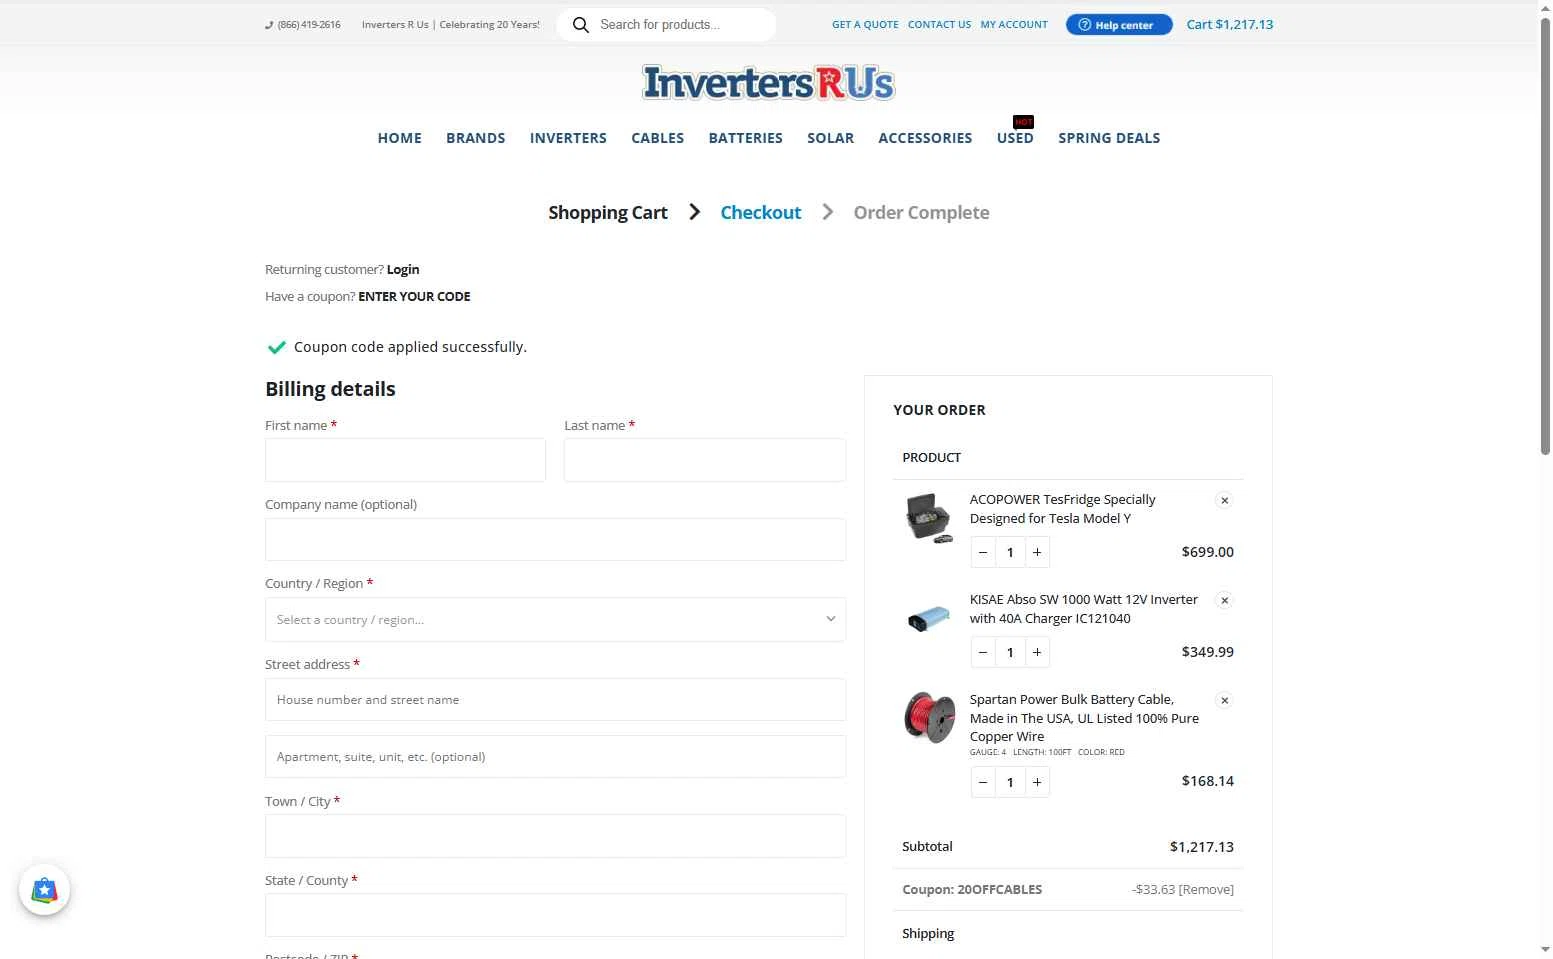This screenshot has height=959, width=1553.
Task: Click the House number and street name field
Action: [x=555, y=700]
